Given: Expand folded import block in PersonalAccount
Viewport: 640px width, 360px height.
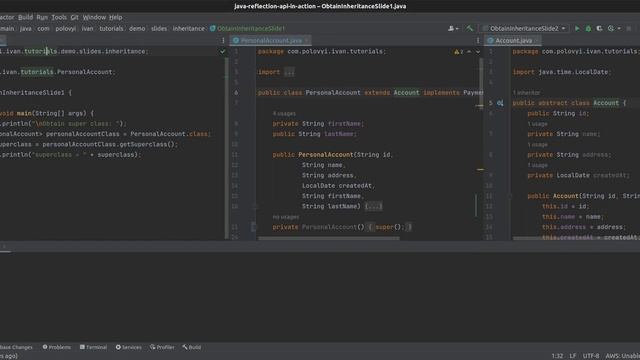Looking at the screenshot, I should (x=289, y=72).
